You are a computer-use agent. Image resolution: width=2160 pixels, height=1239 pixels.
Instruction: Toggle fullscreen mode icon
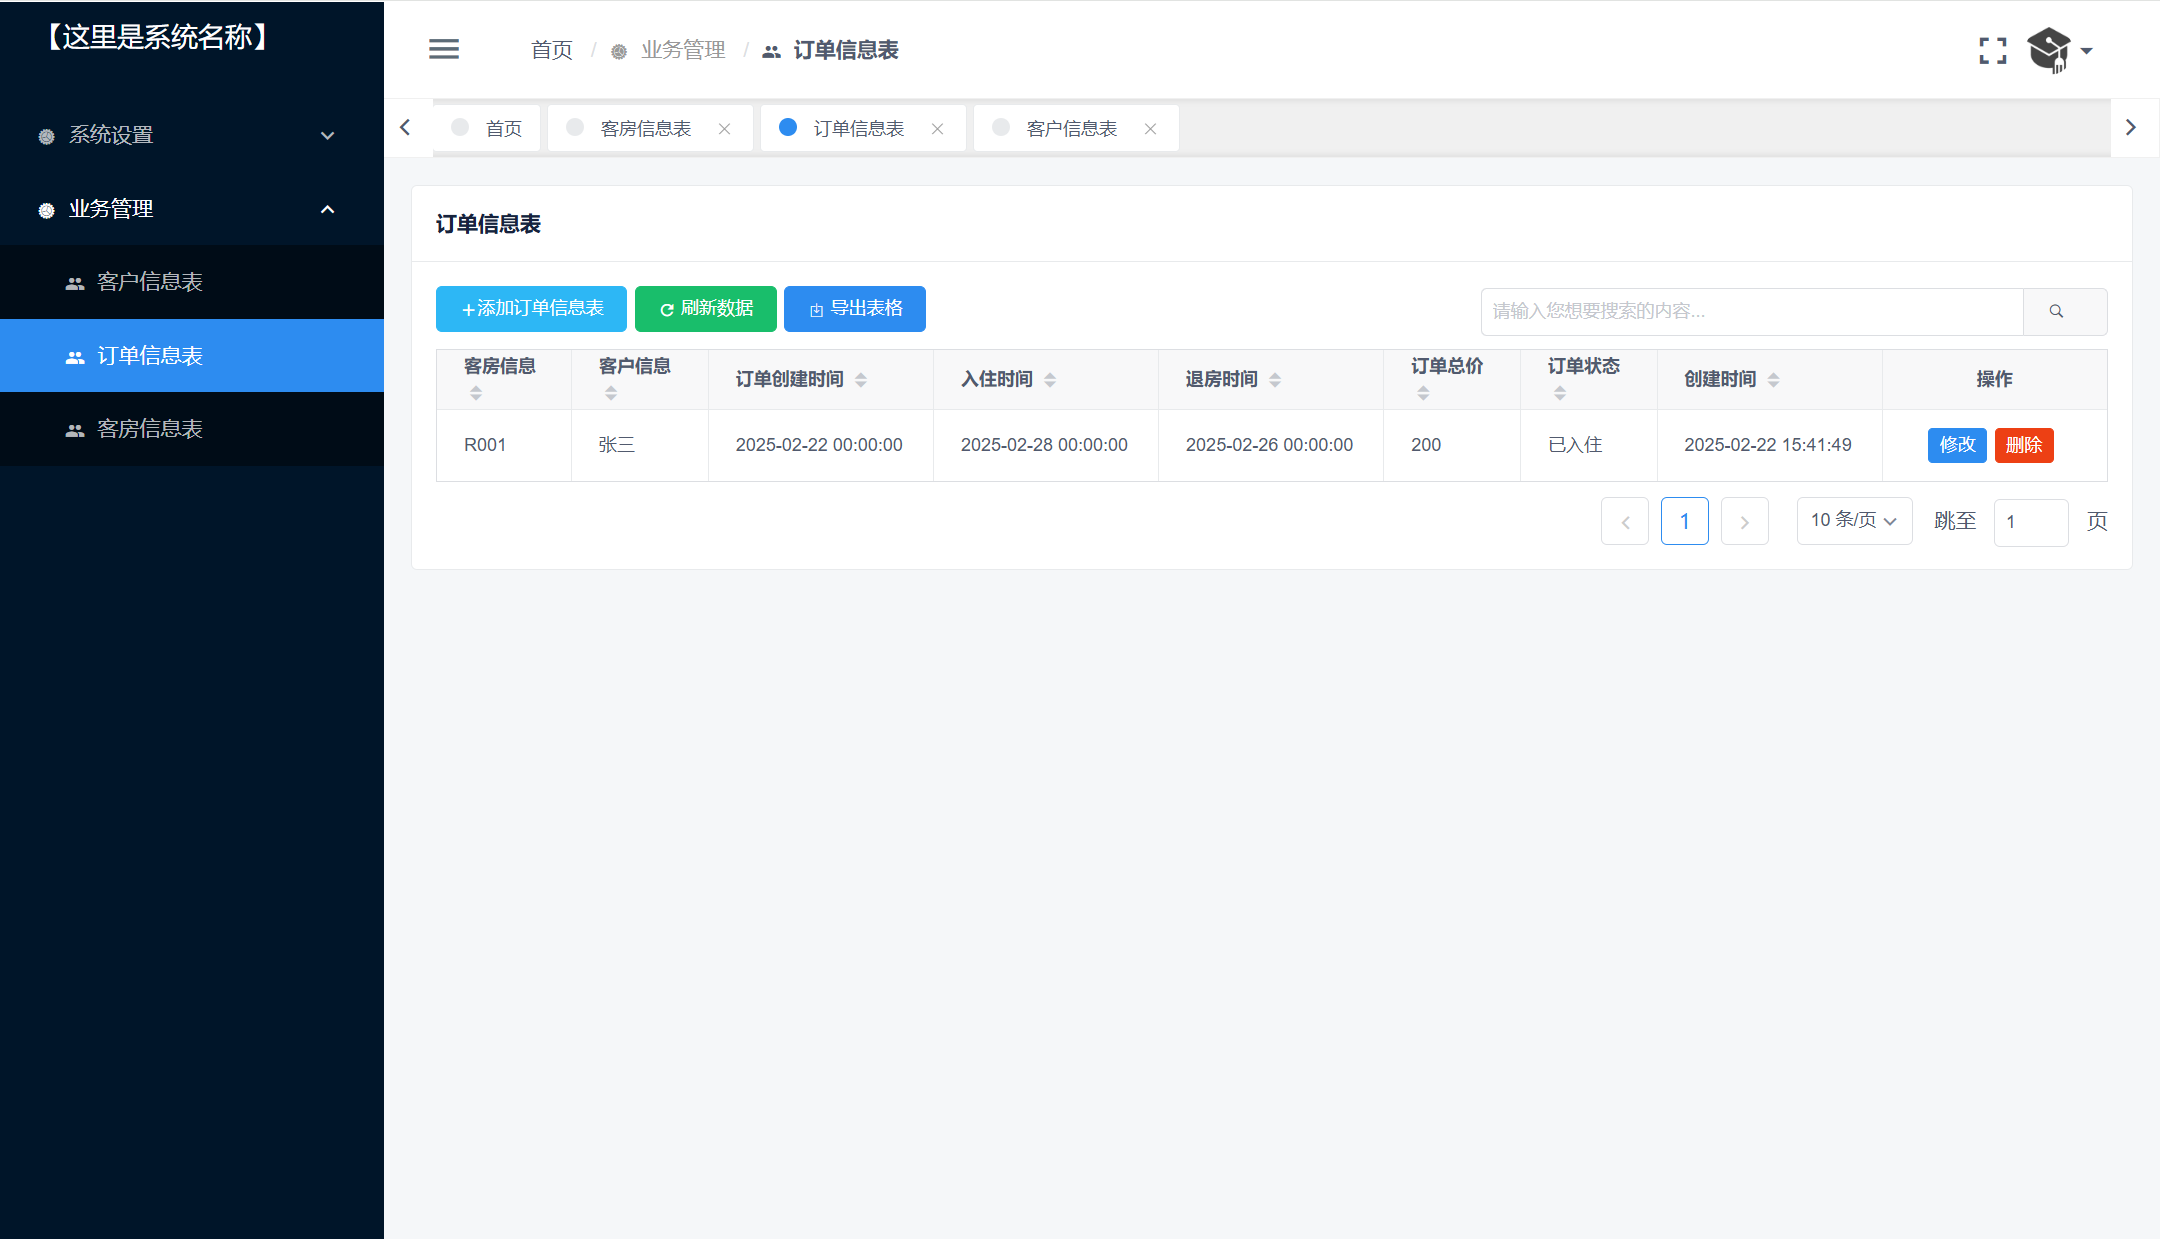click(1992, 51)
